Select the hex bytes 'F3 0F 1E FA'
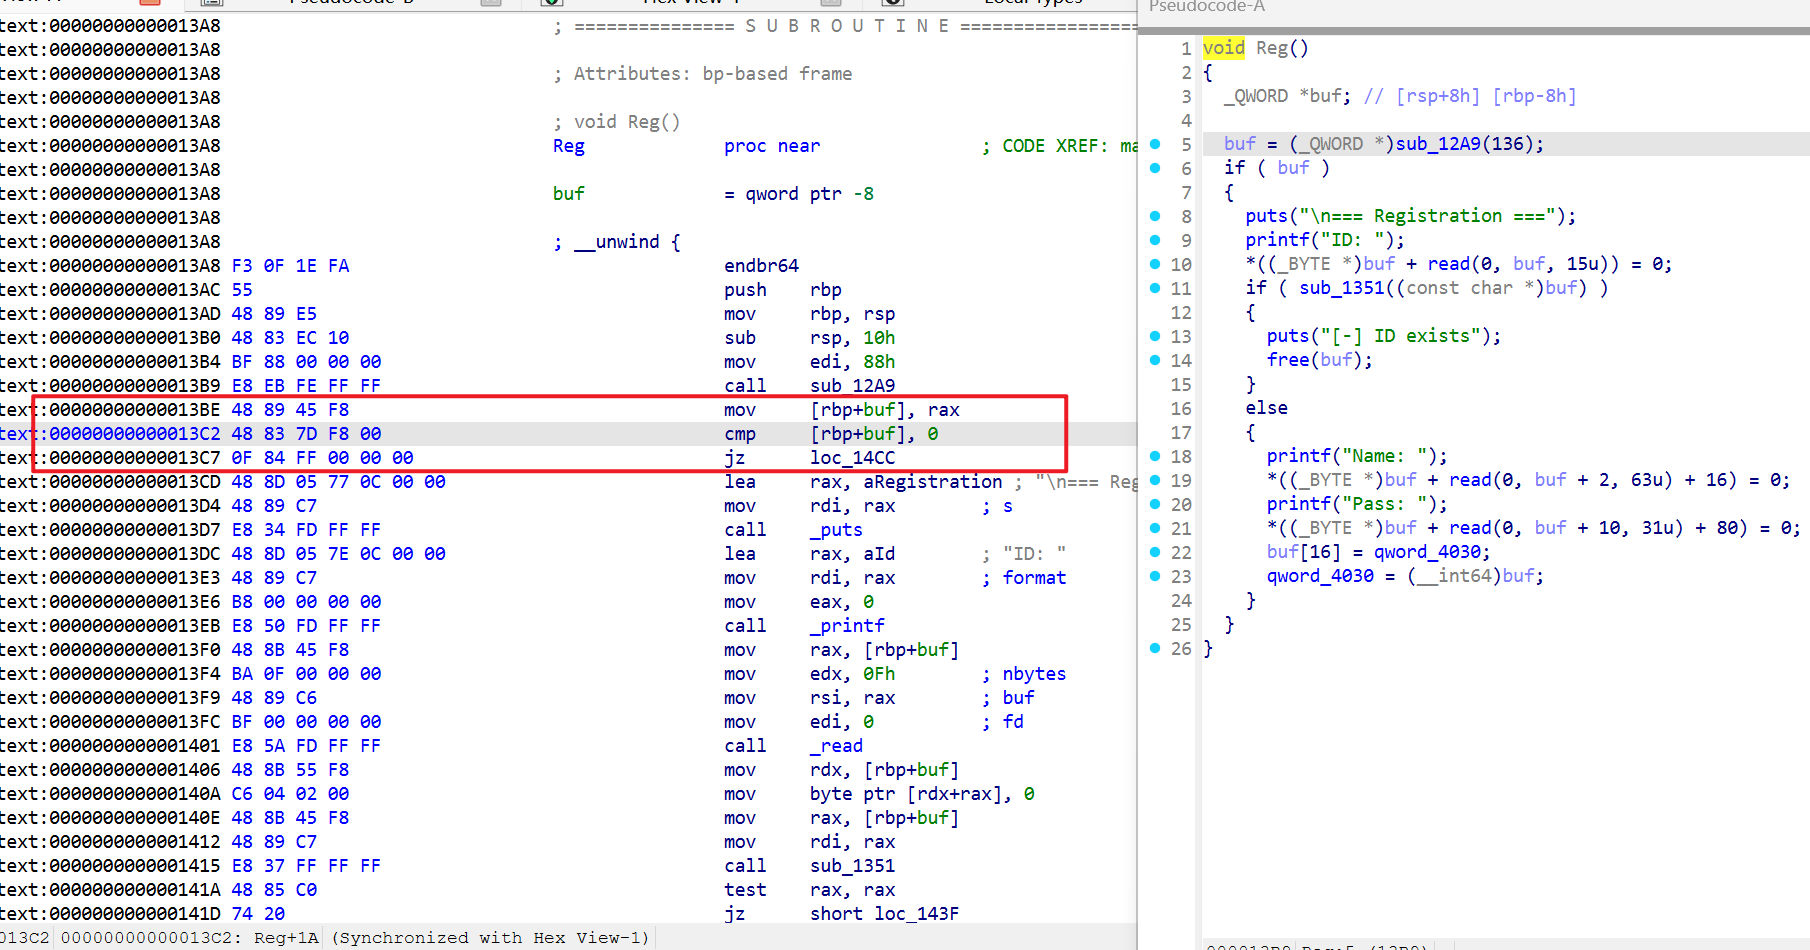The height and width of the screenshot is (950, 1810). 290,266
